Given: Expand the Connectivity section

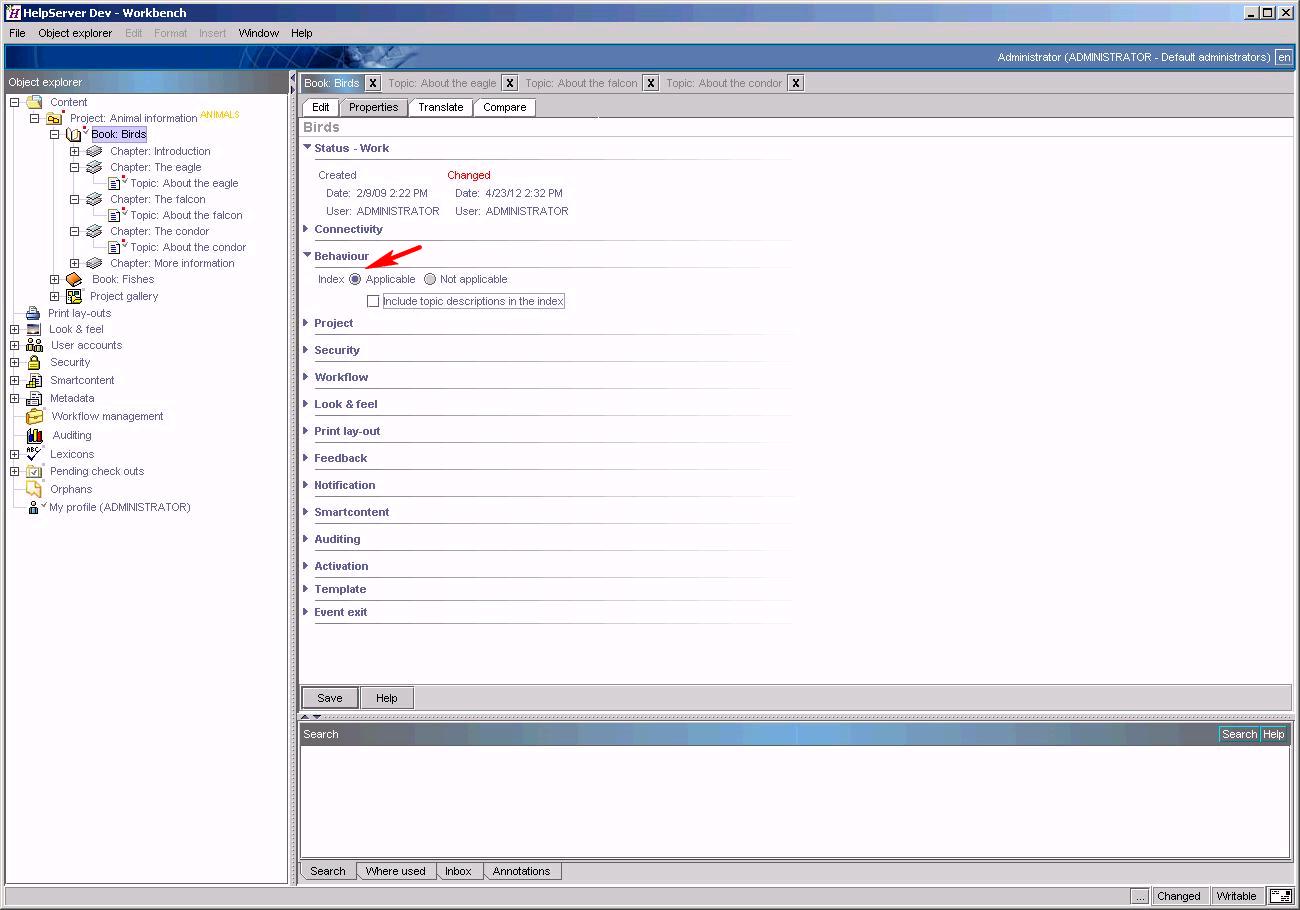Looking at the screenshot, I should [x=306, y=229].
